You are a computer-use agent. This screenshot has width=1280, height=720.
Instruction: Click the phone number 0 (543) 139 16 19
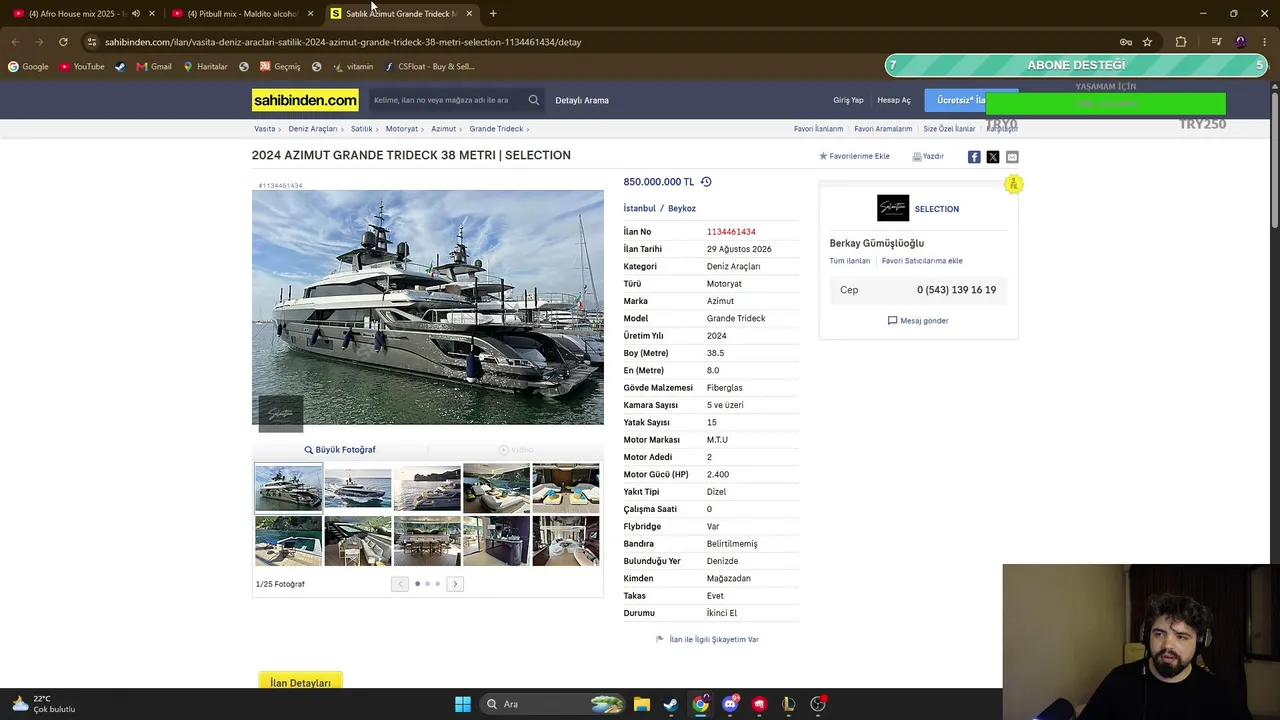pyautogui.click(x=956, y=290)
